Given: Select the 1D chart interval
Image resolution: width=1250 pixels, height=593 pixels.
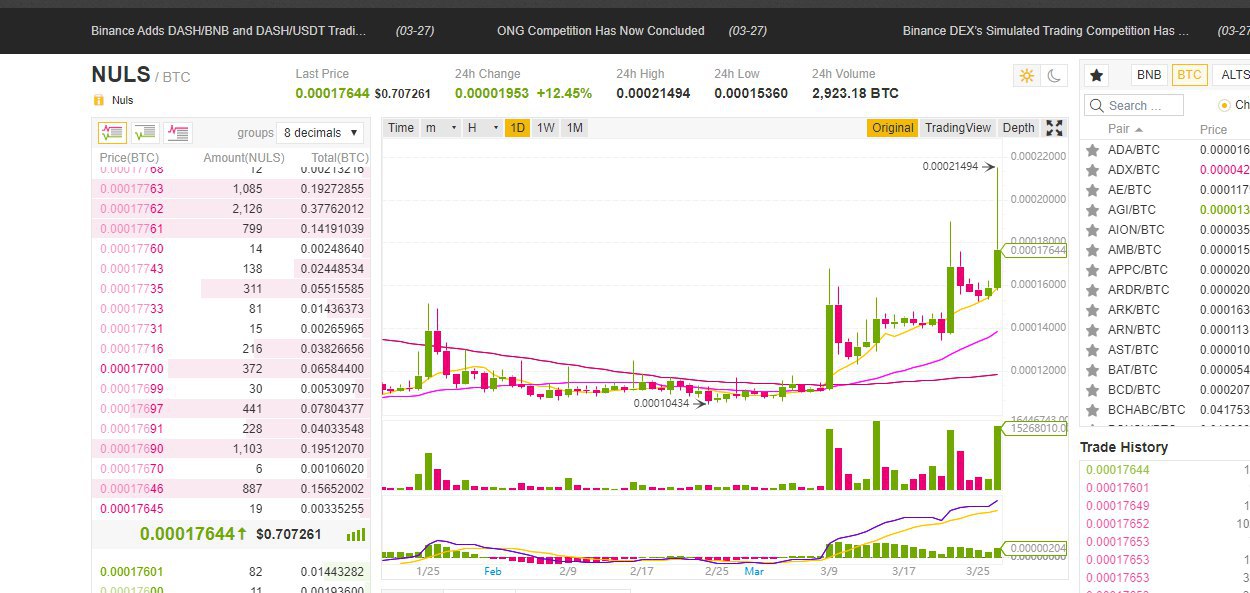Looking at the screenshot, I should coord(517,128).
